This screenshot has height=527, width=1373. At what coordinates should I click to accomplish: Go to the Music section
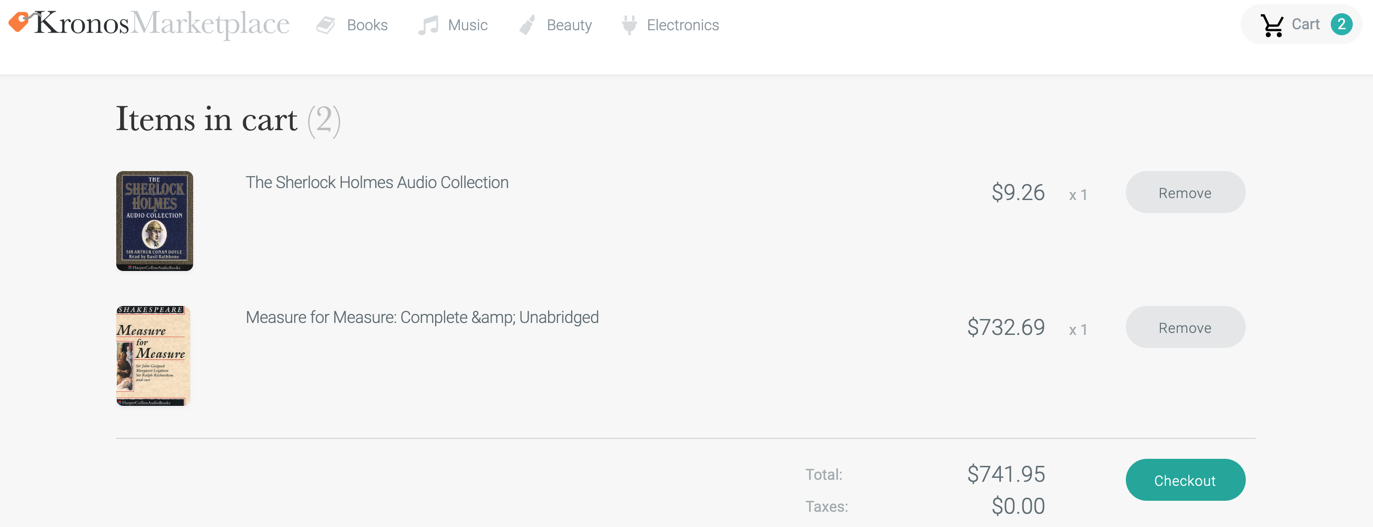(467, 25)
